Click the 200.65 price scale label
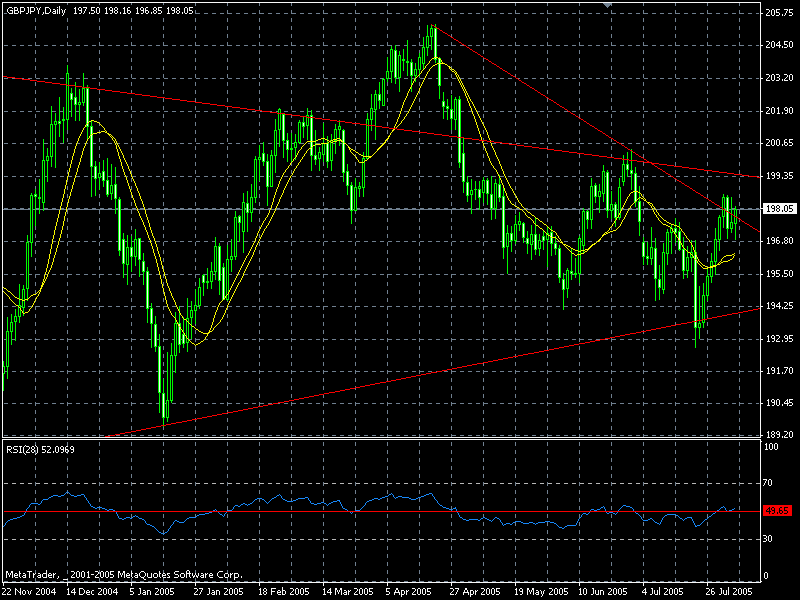Image resolution: width=800 pixels, height=600 pixels. pos(779,143)
